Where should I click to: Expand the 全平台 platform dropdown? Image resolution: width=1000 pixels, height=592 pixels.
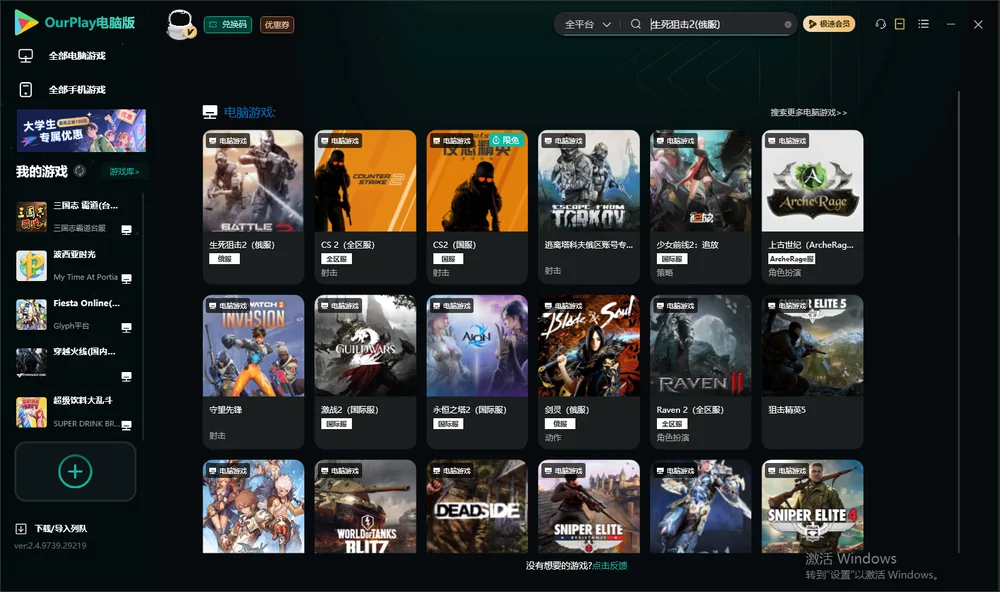[587, 24]
